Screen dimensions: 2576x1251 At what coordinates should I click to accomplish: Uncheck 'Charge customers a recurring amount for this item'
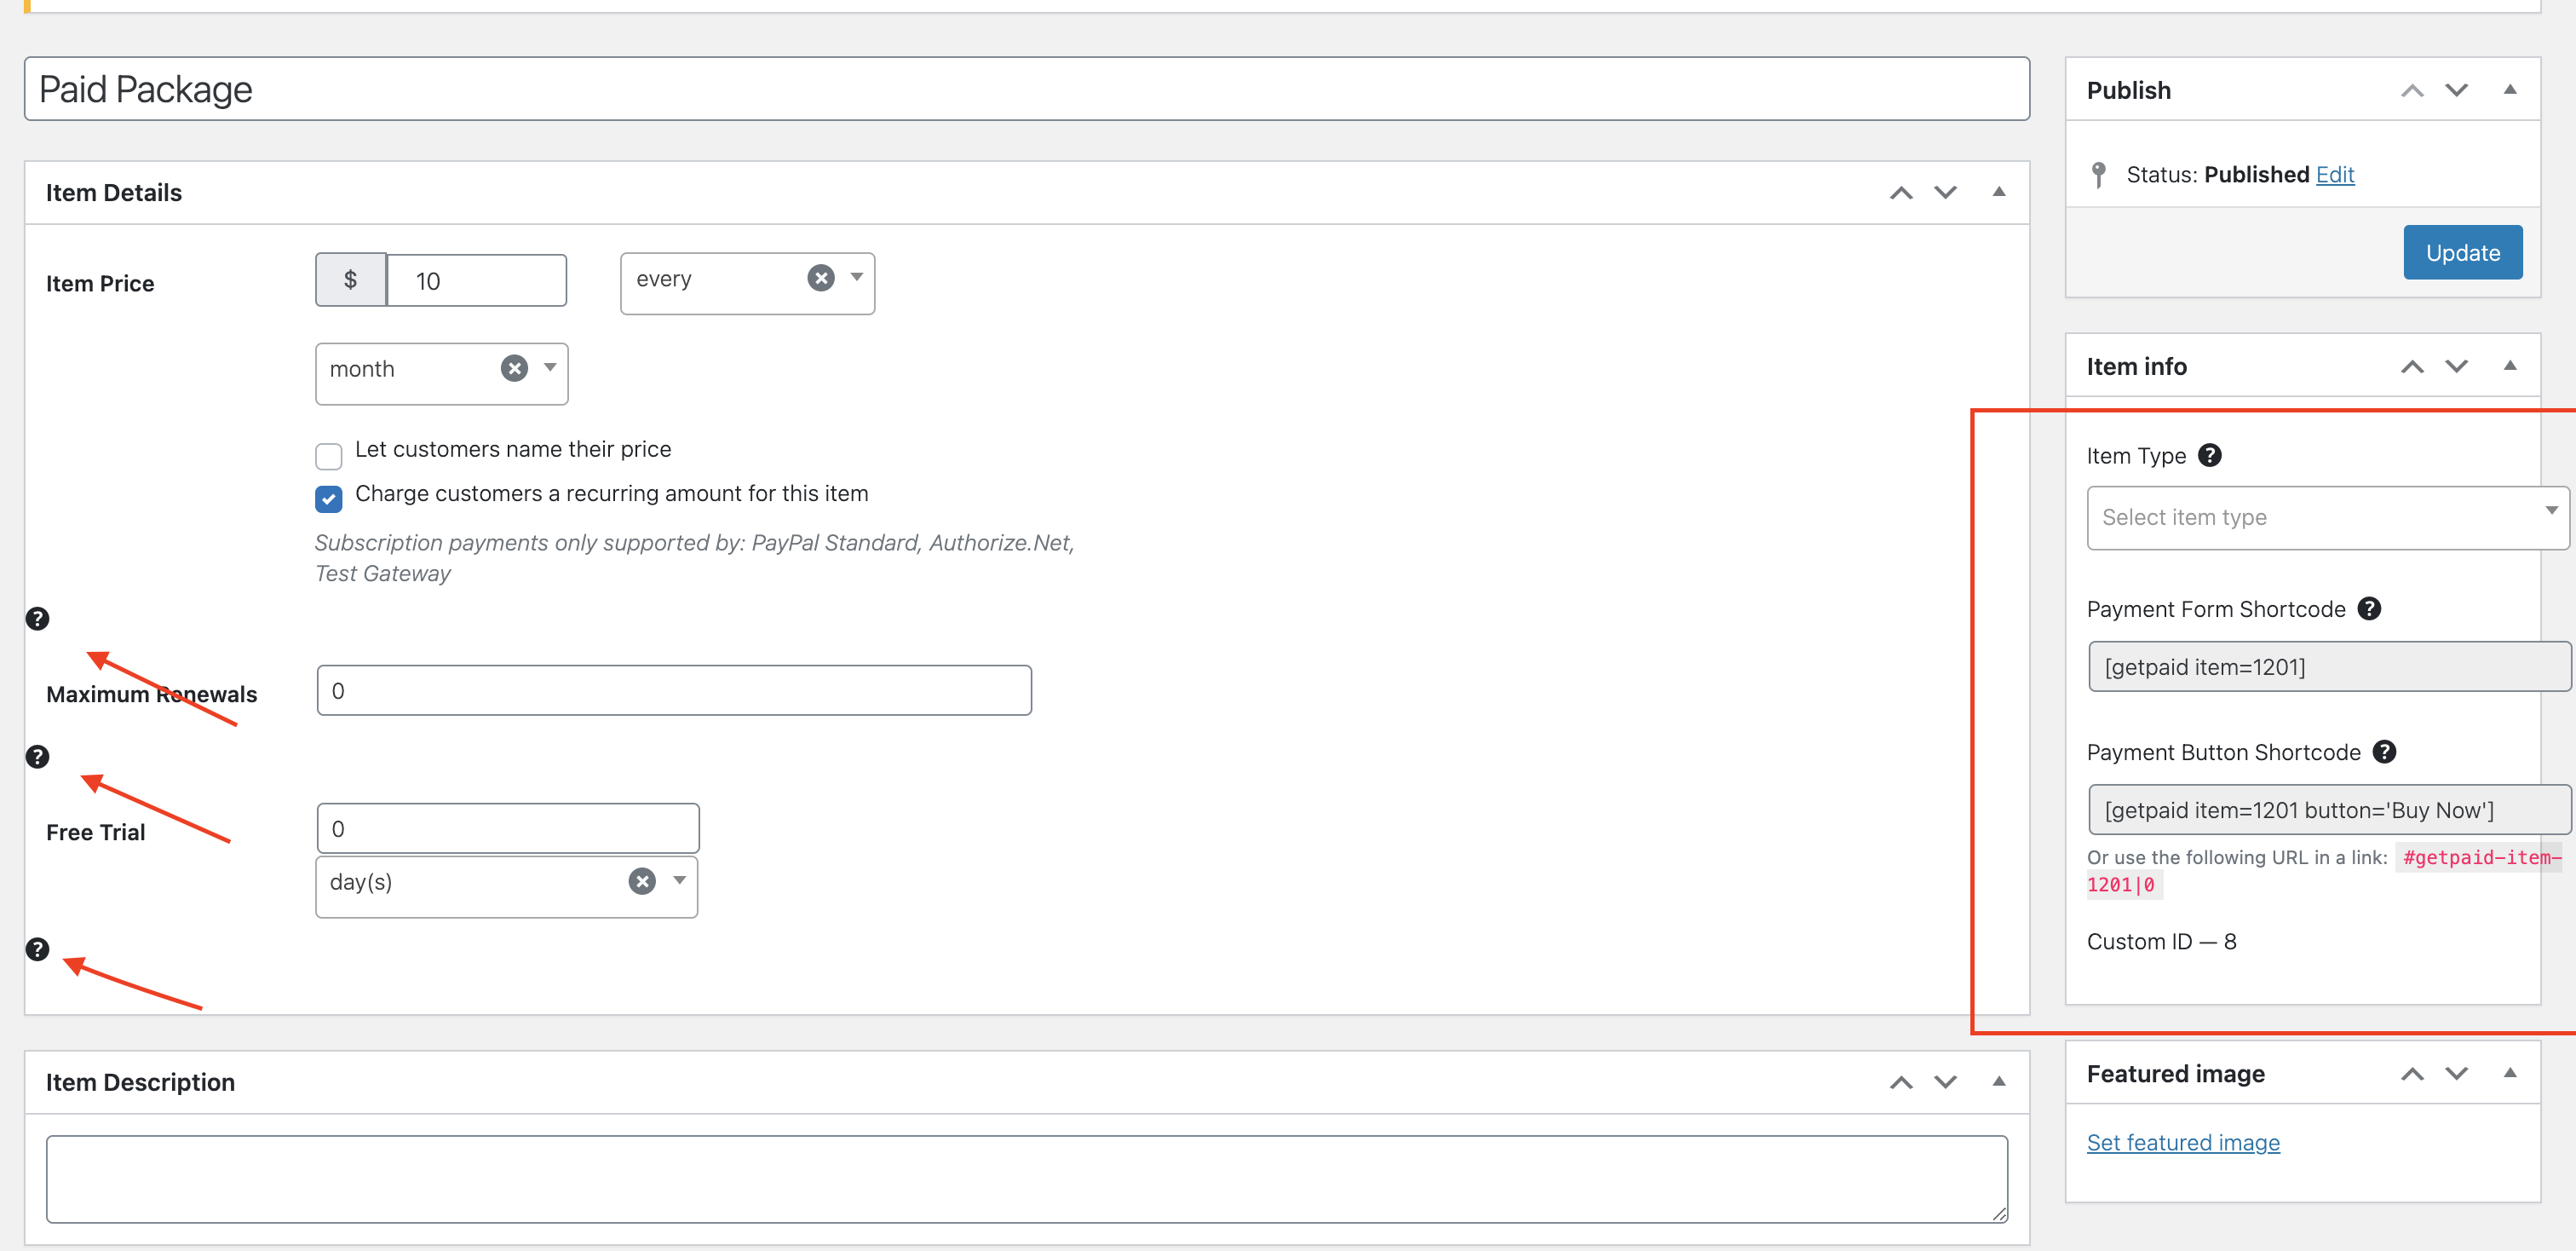[328, 499]
